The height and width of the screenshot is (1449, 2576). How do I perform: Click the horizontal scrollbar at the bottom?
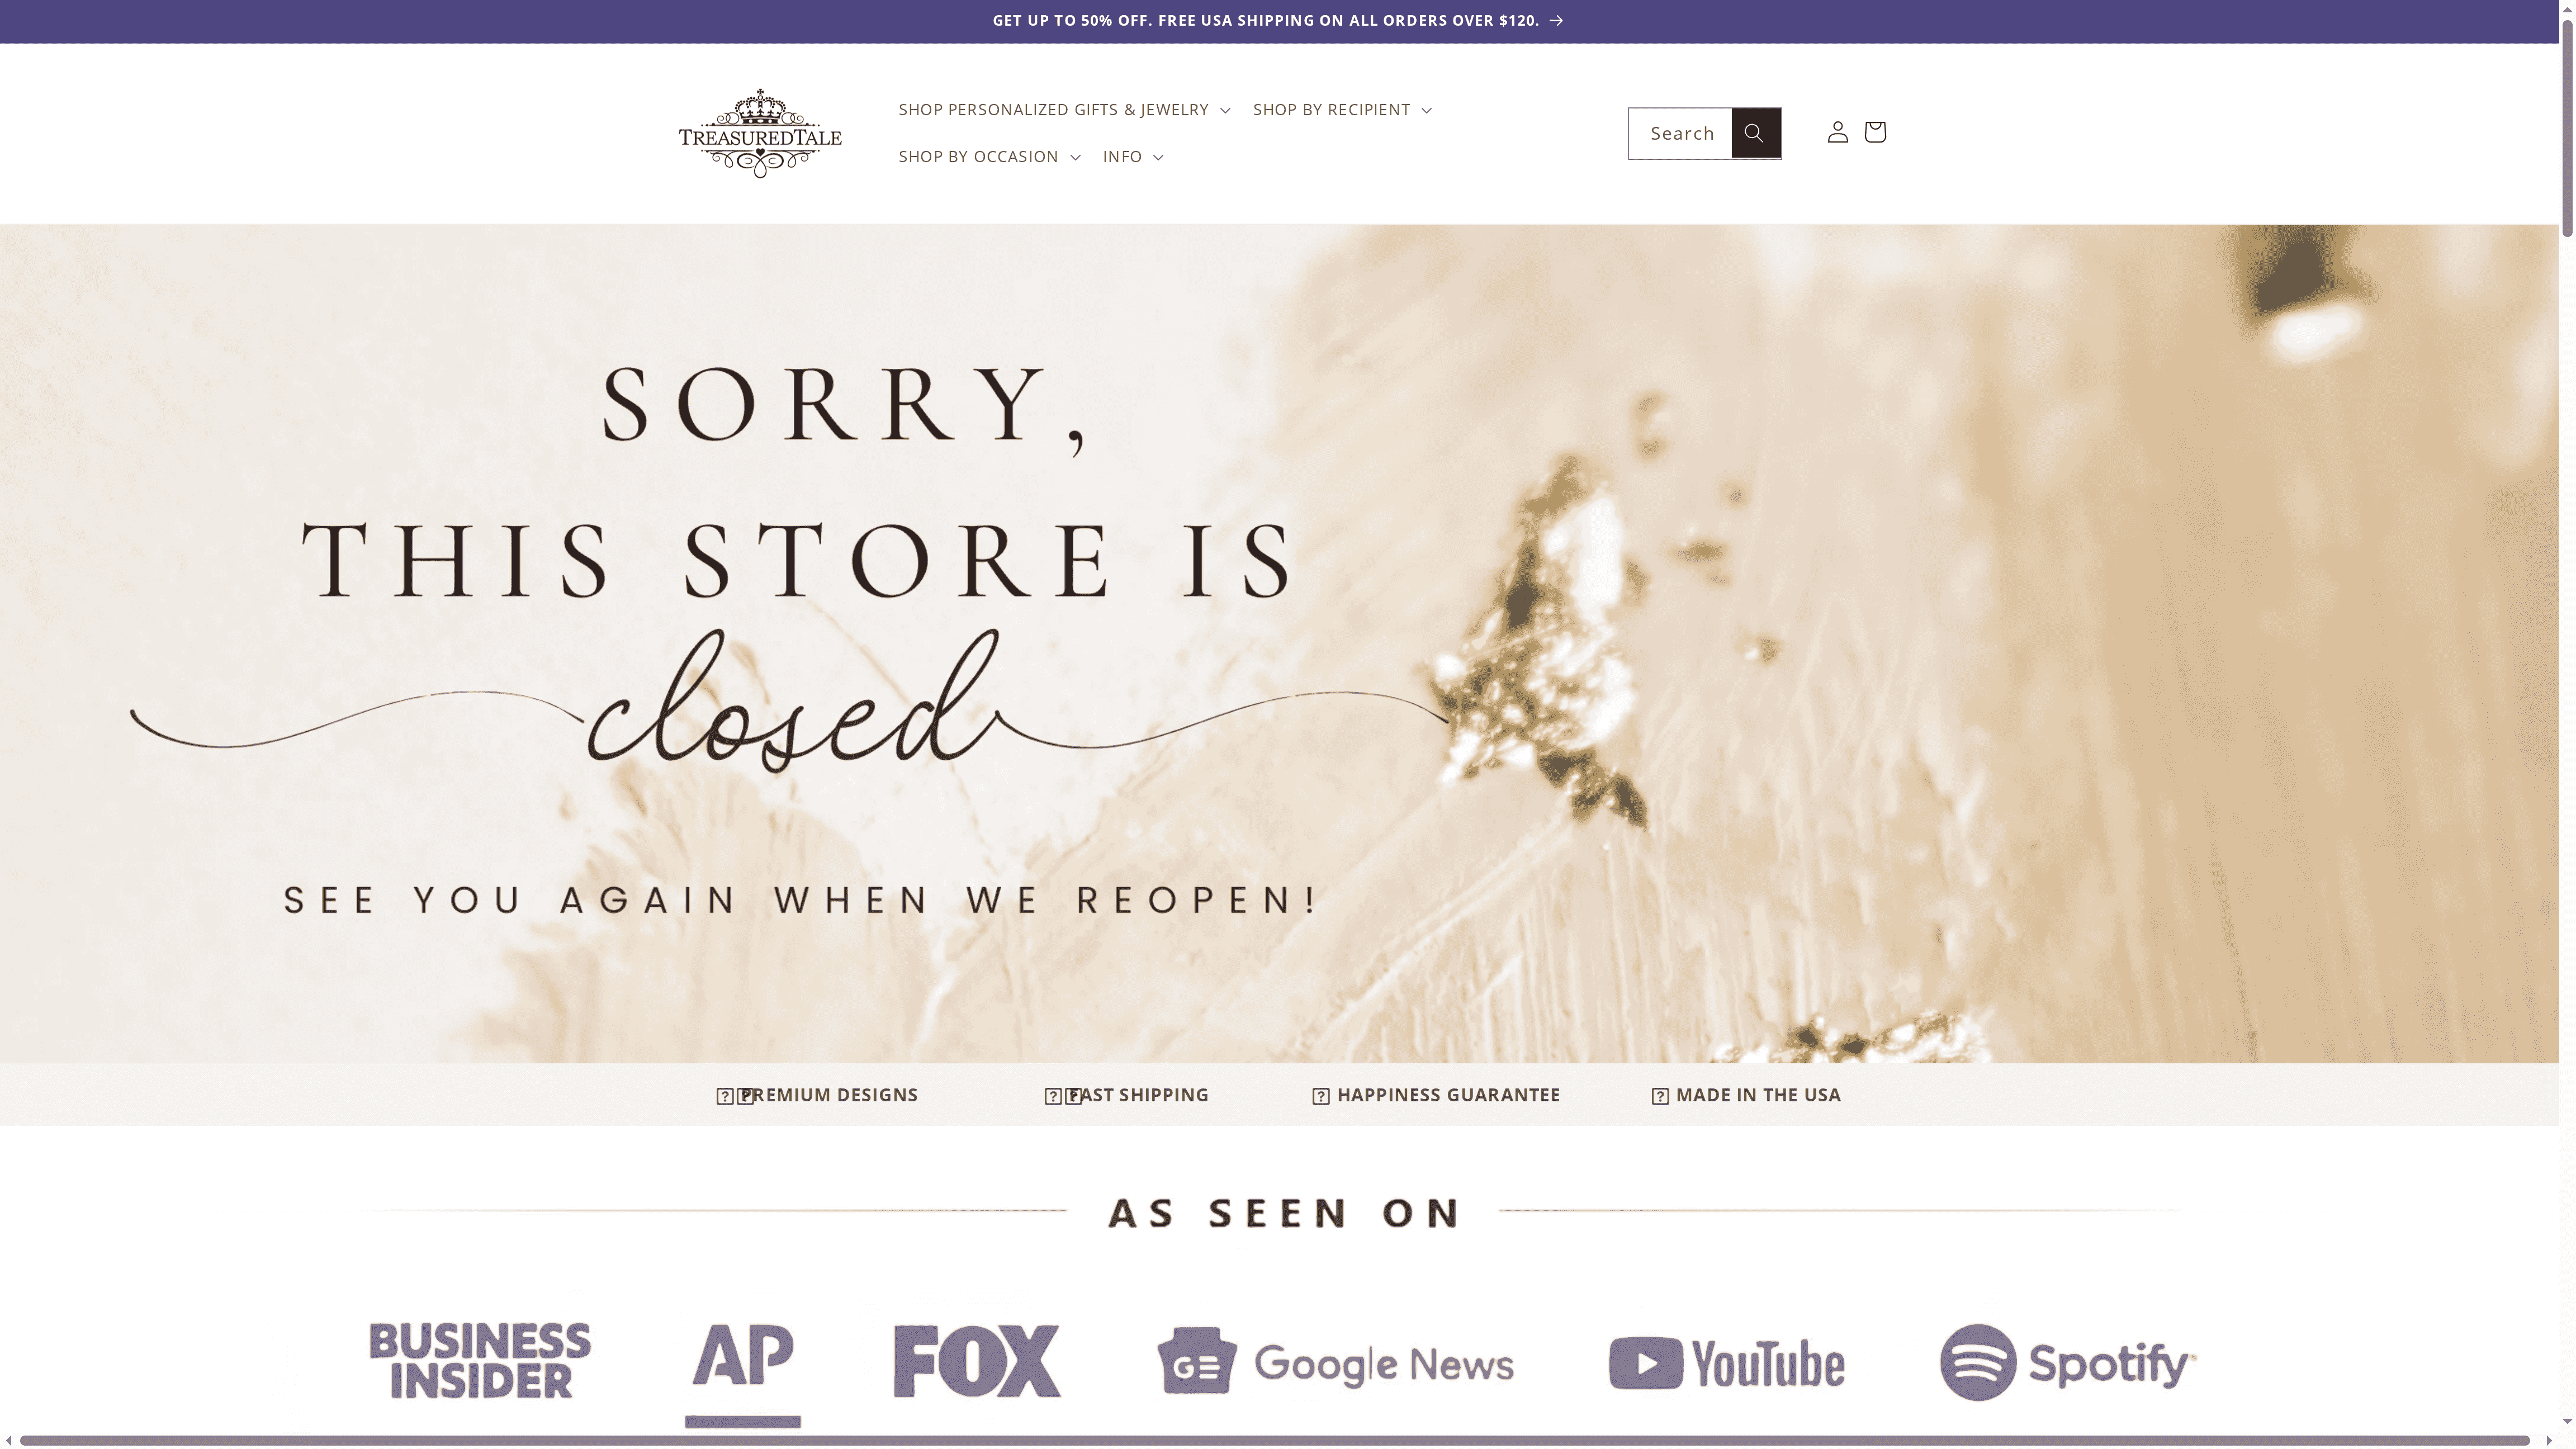tap(1278, 1440)
